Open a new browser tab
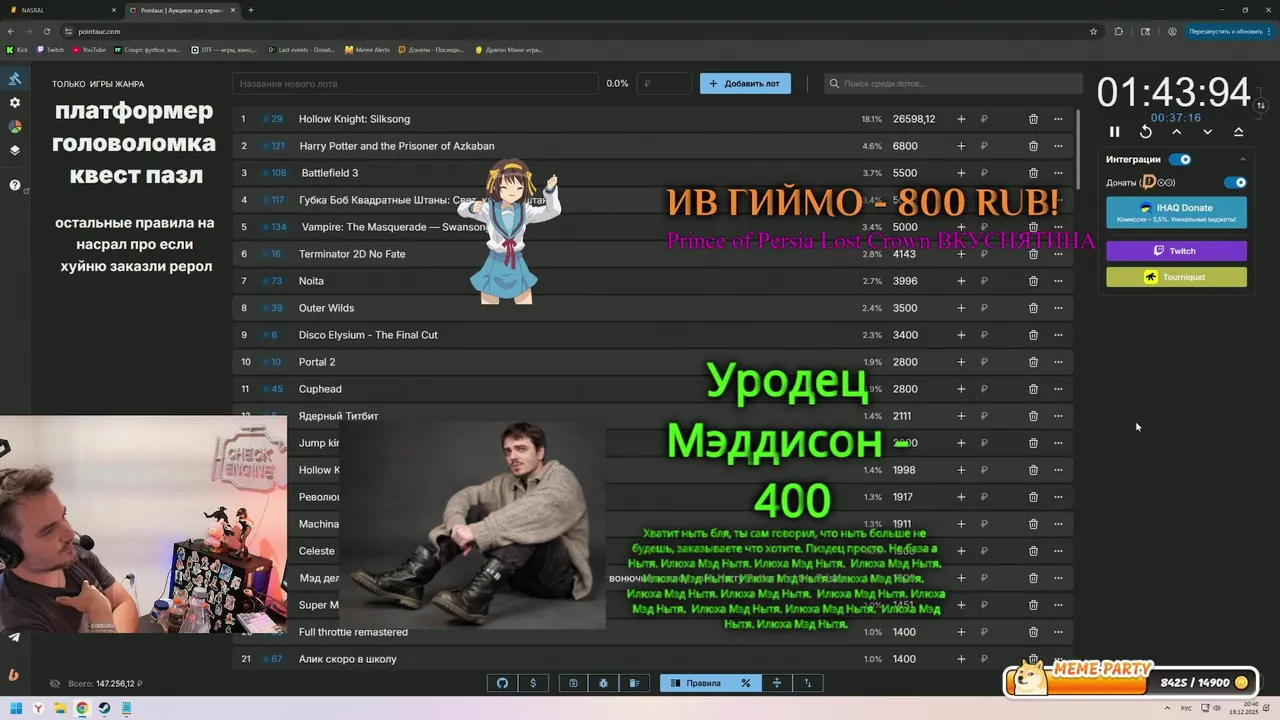 point(250,10)
